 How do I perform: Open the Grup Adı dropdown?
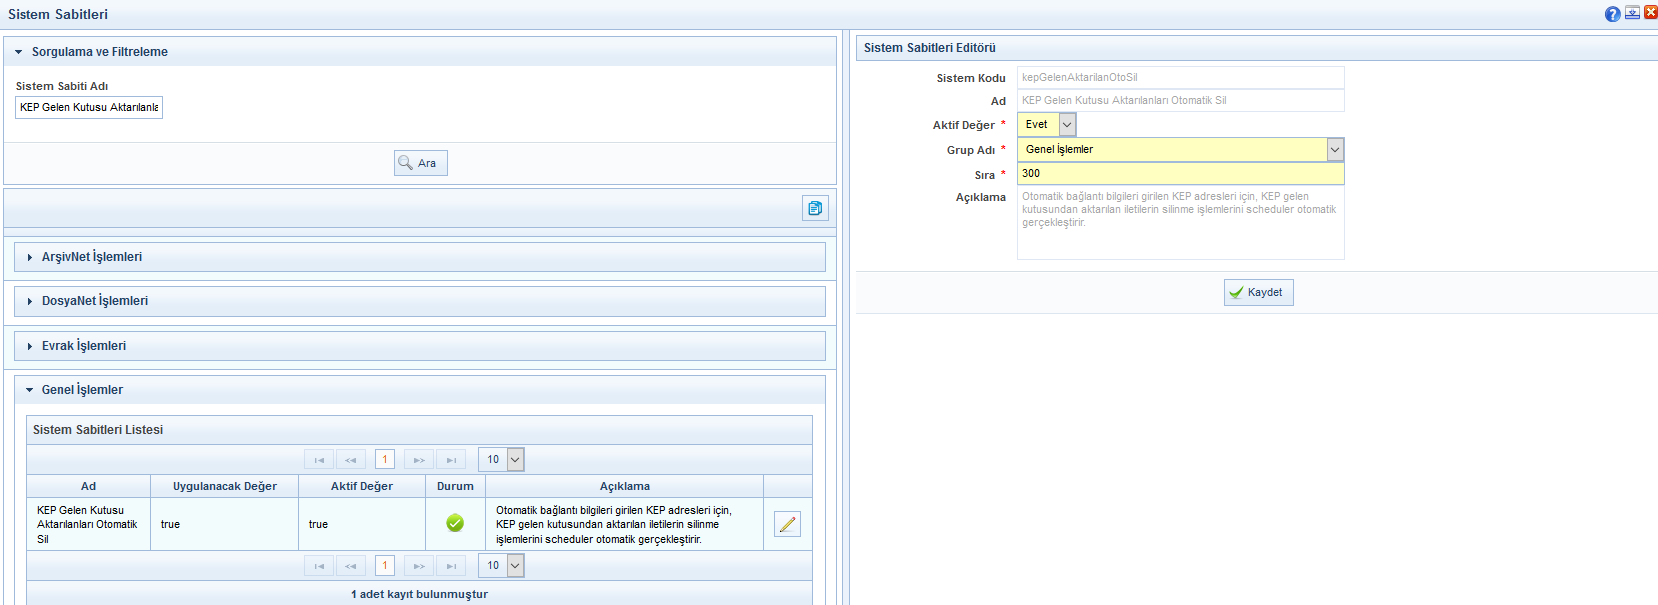click(1334, 149)
